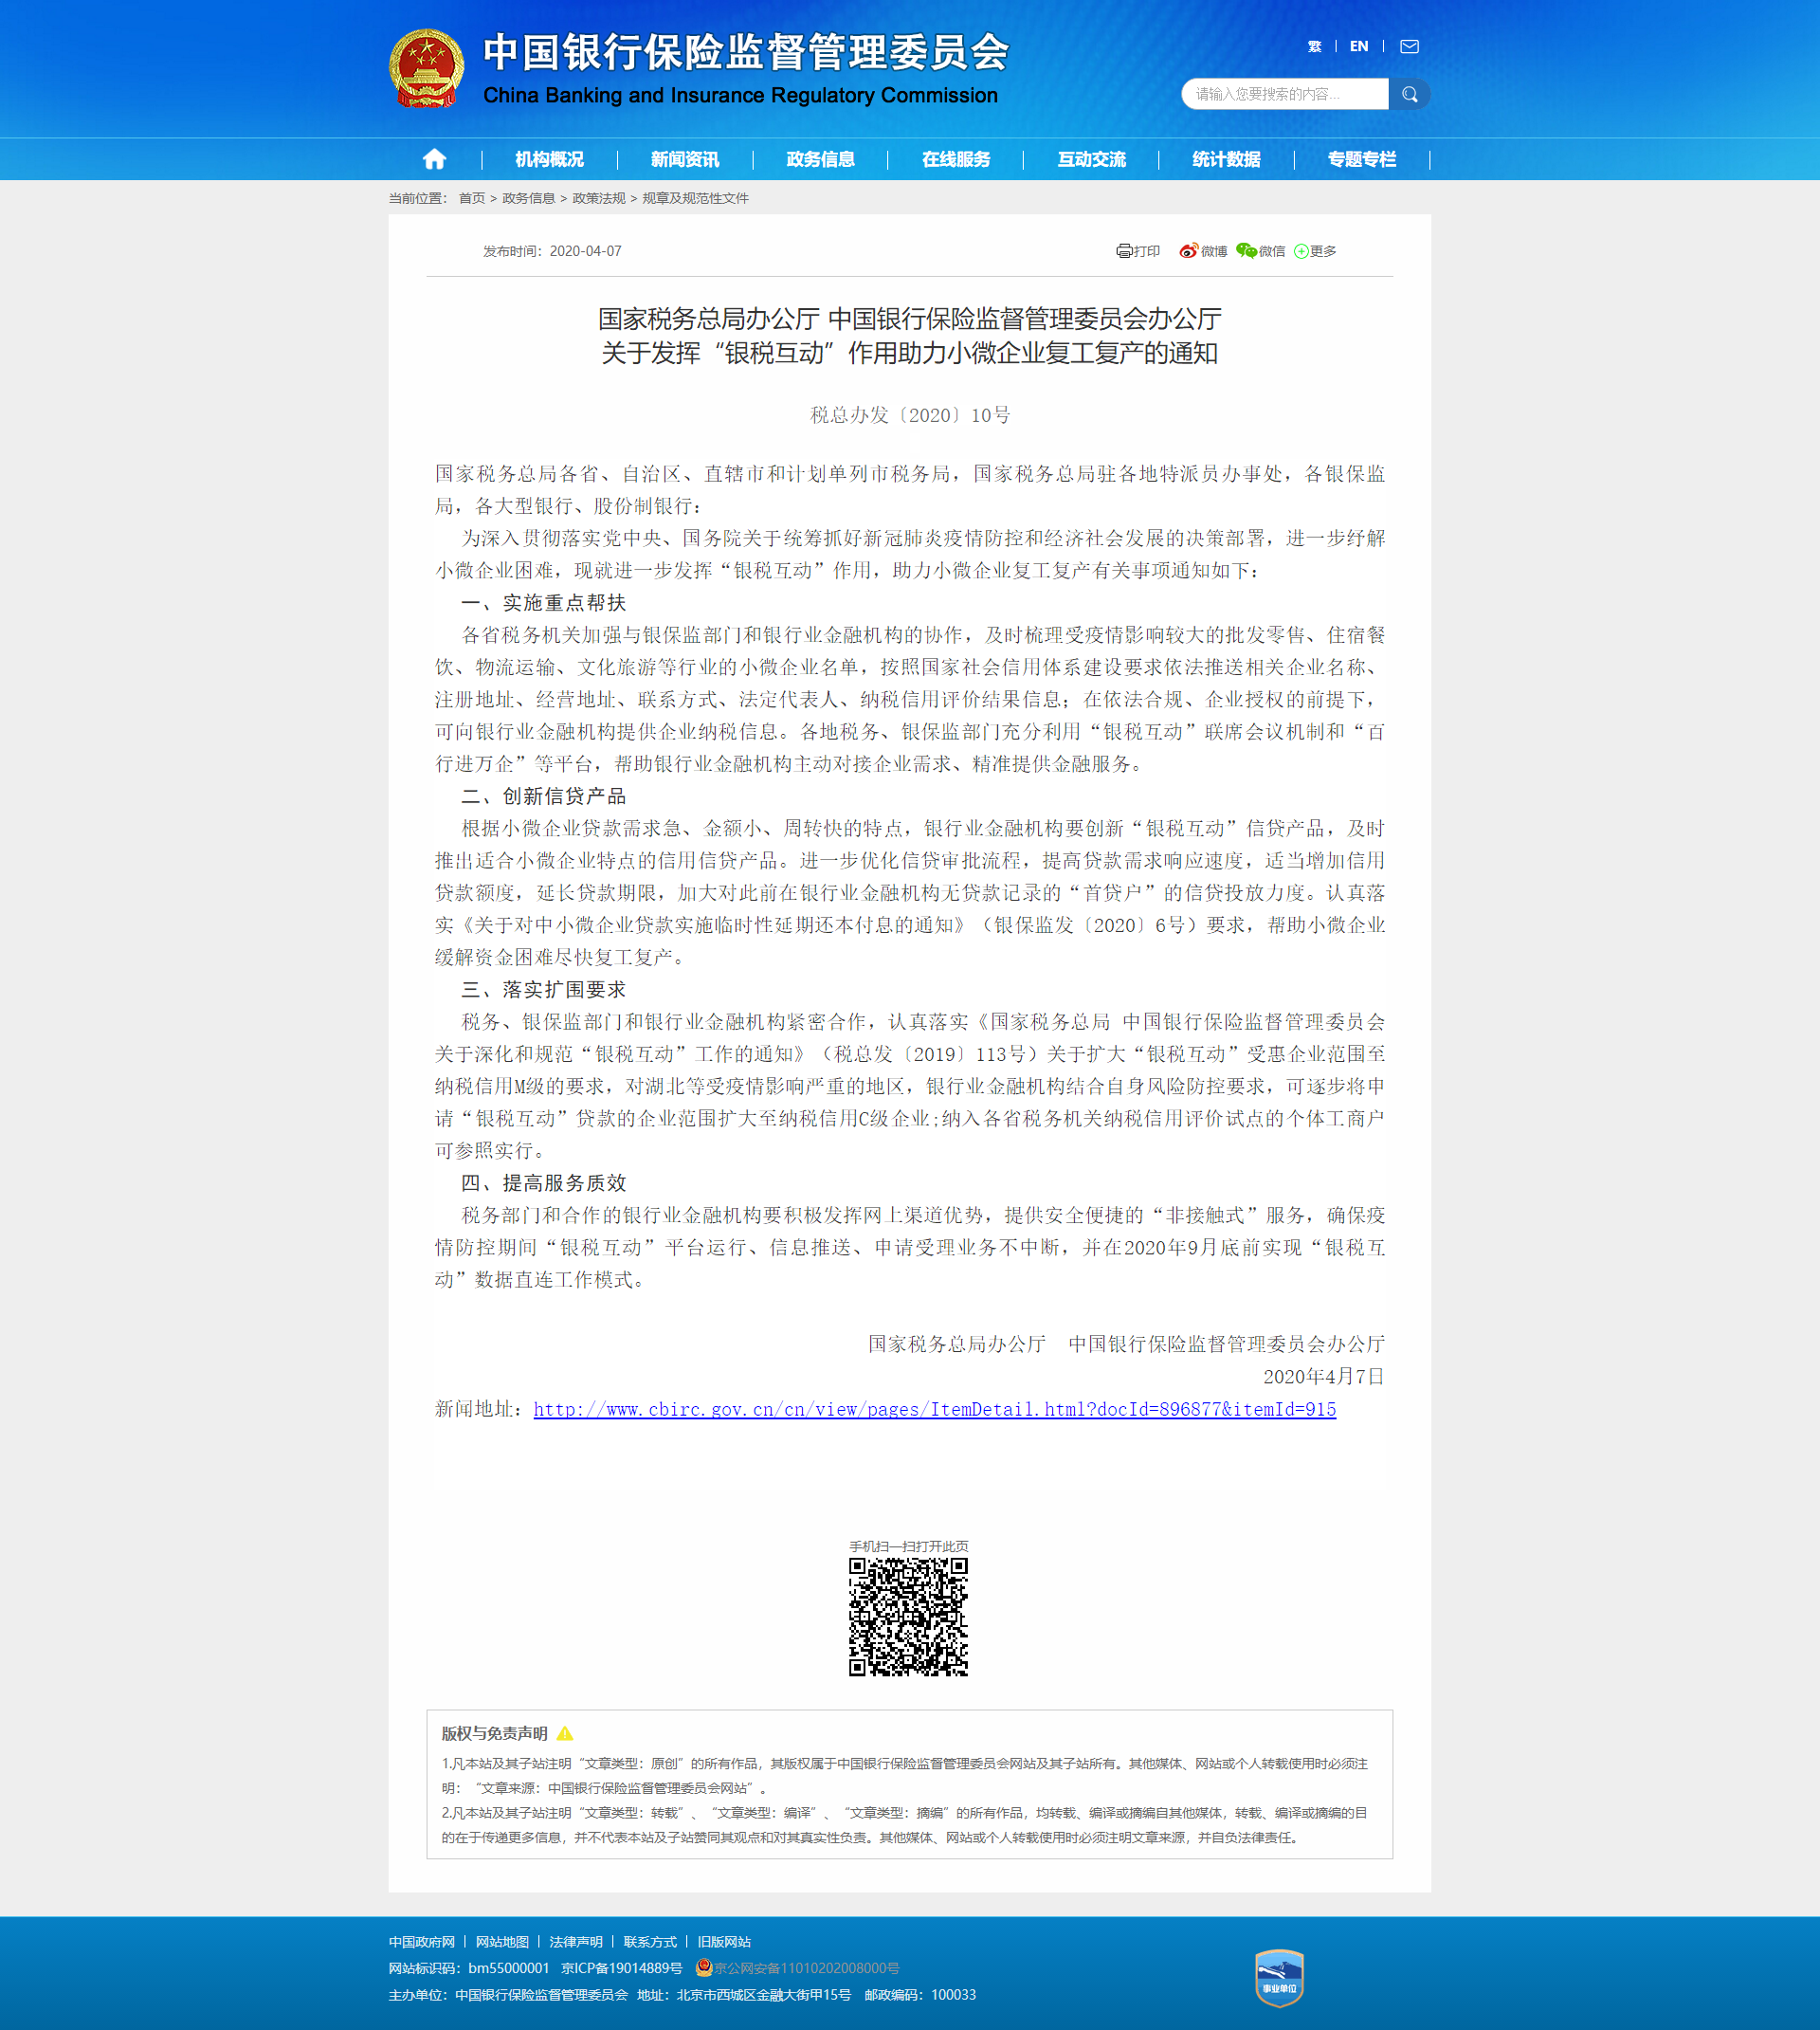The height and width of the screenshot is (2030, 1820).
Task: Click the printer icon to print article
Action: click(1125, 251)
